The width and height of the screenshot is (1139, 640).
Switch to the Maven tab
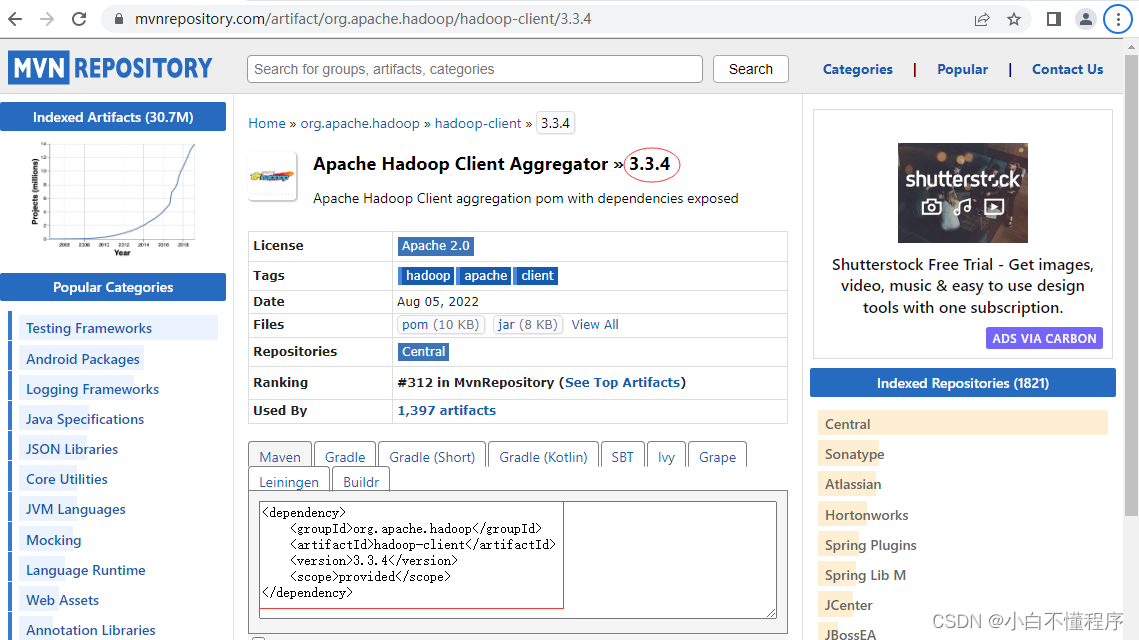click(280, 455)
